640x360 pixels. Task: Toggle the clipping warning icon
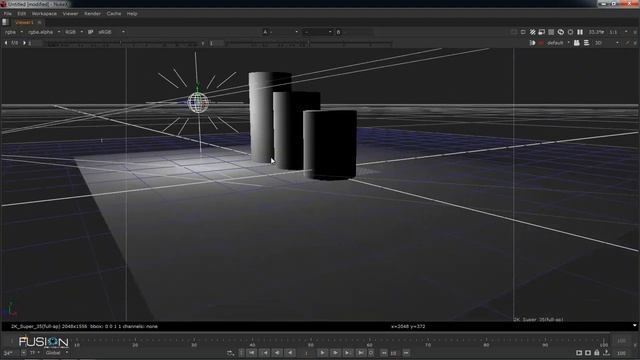pos(514,32)
